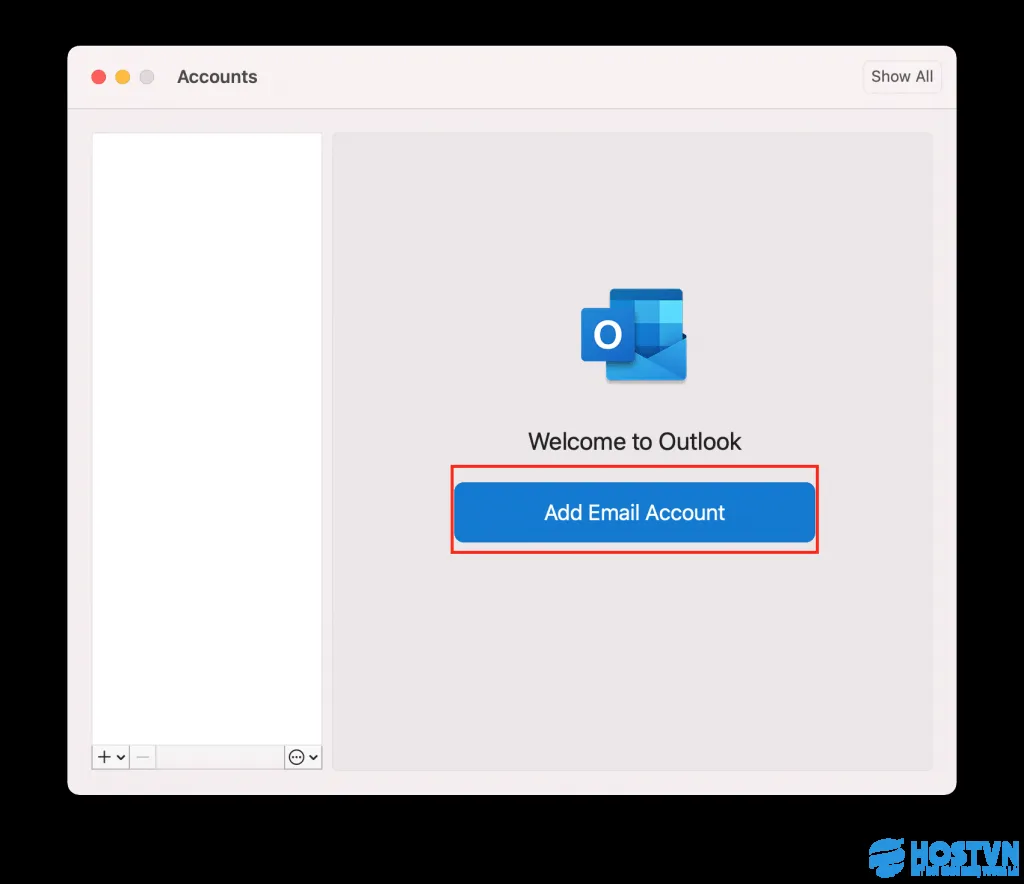Click the Add Email Account button
The image size is (1024, 884).
point(634,512)
